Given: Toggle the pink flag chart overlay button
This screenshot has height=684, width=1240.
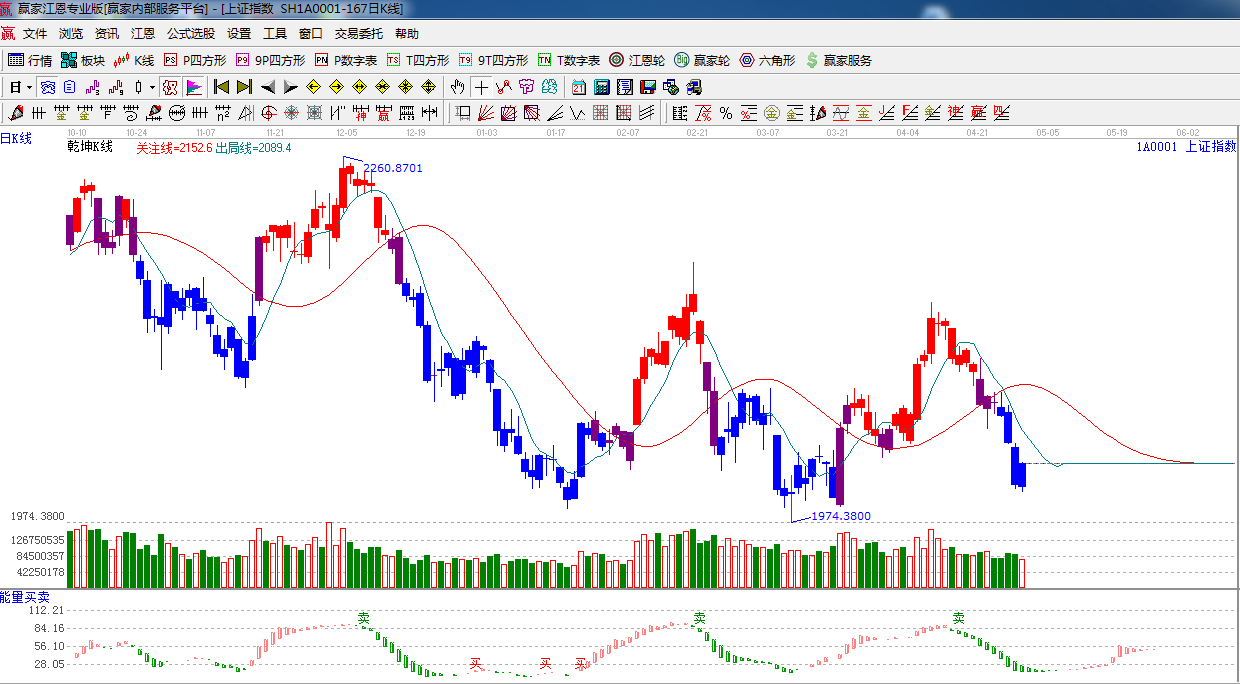Looking at the screenshot, I should (193, 87).
